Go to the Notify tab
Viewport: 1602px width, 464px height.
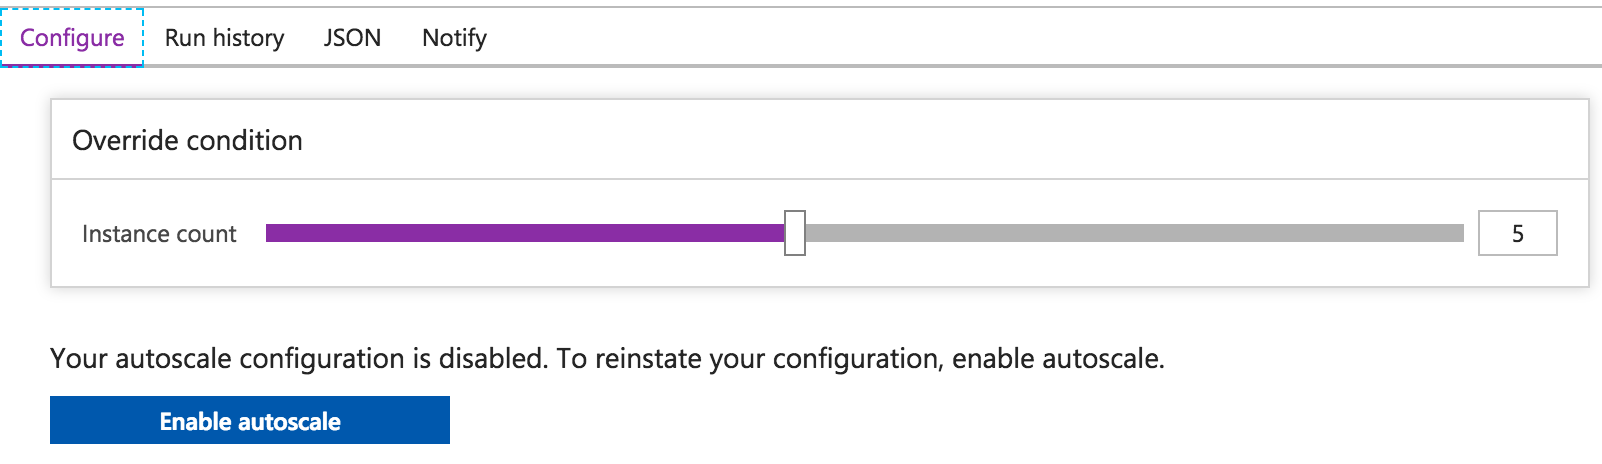[x=454, y=38]
